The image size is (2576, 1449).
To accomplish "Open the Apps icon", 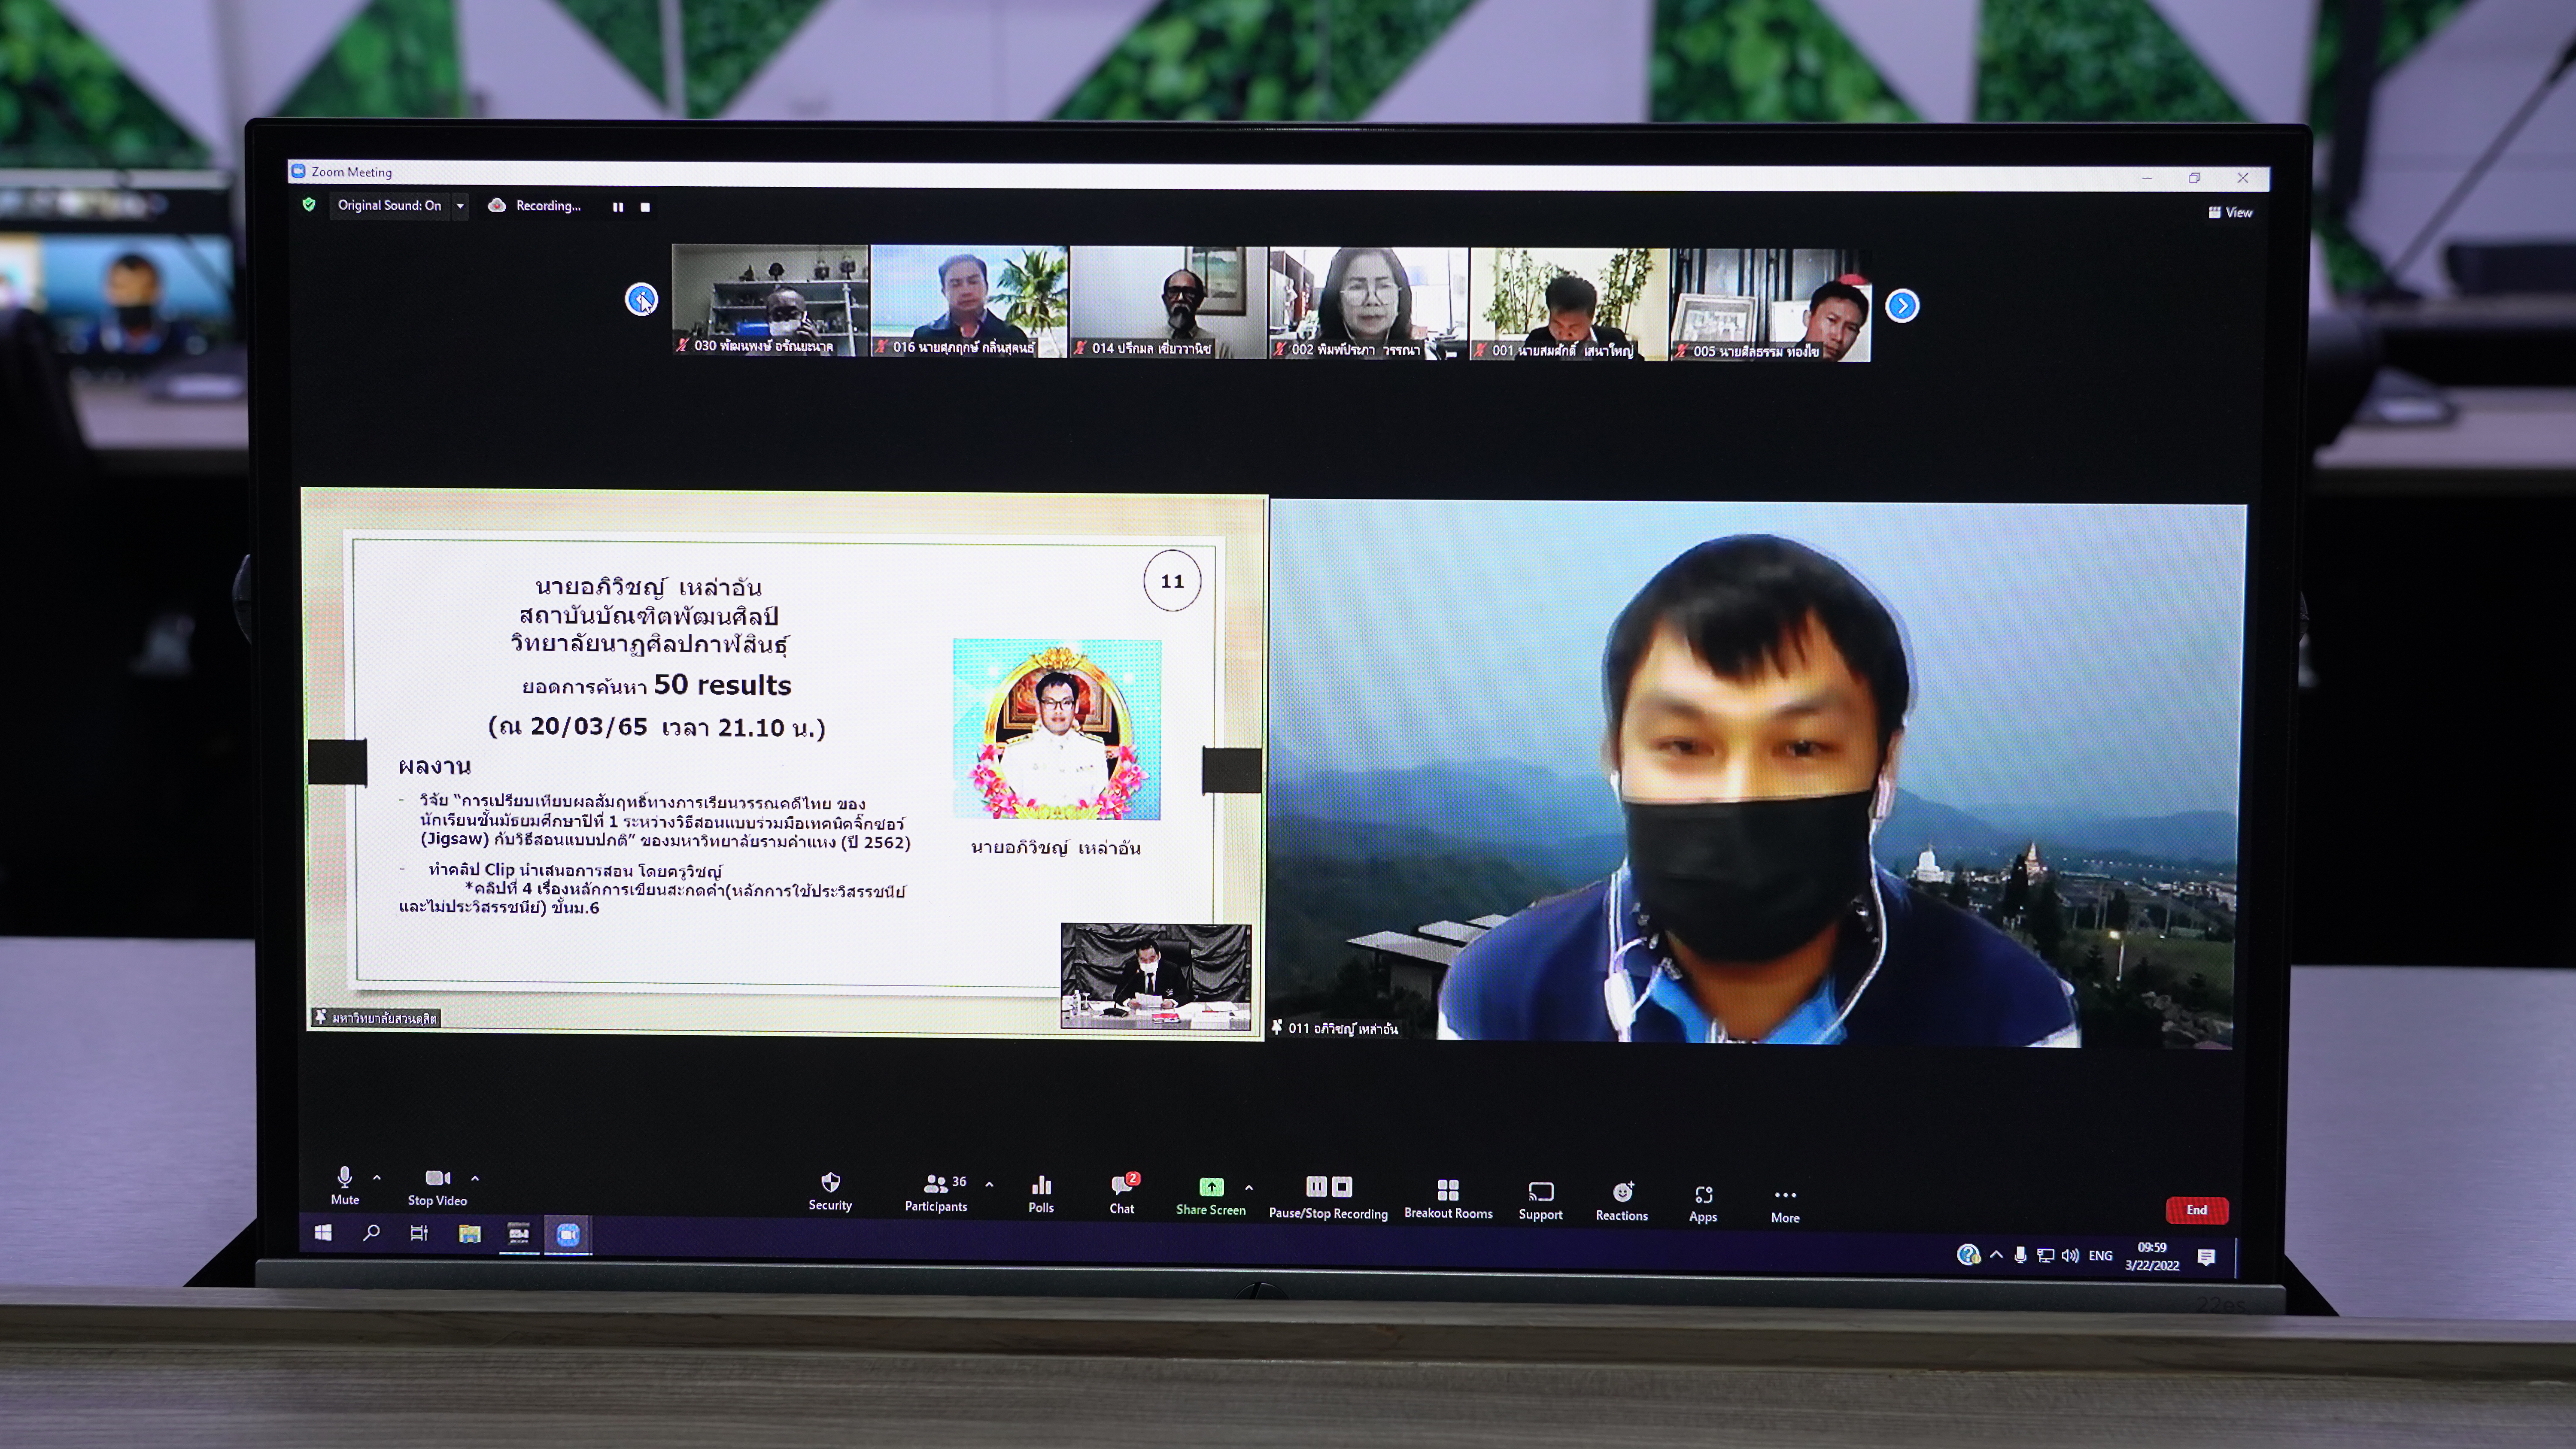I will tap(1703, 1194).
